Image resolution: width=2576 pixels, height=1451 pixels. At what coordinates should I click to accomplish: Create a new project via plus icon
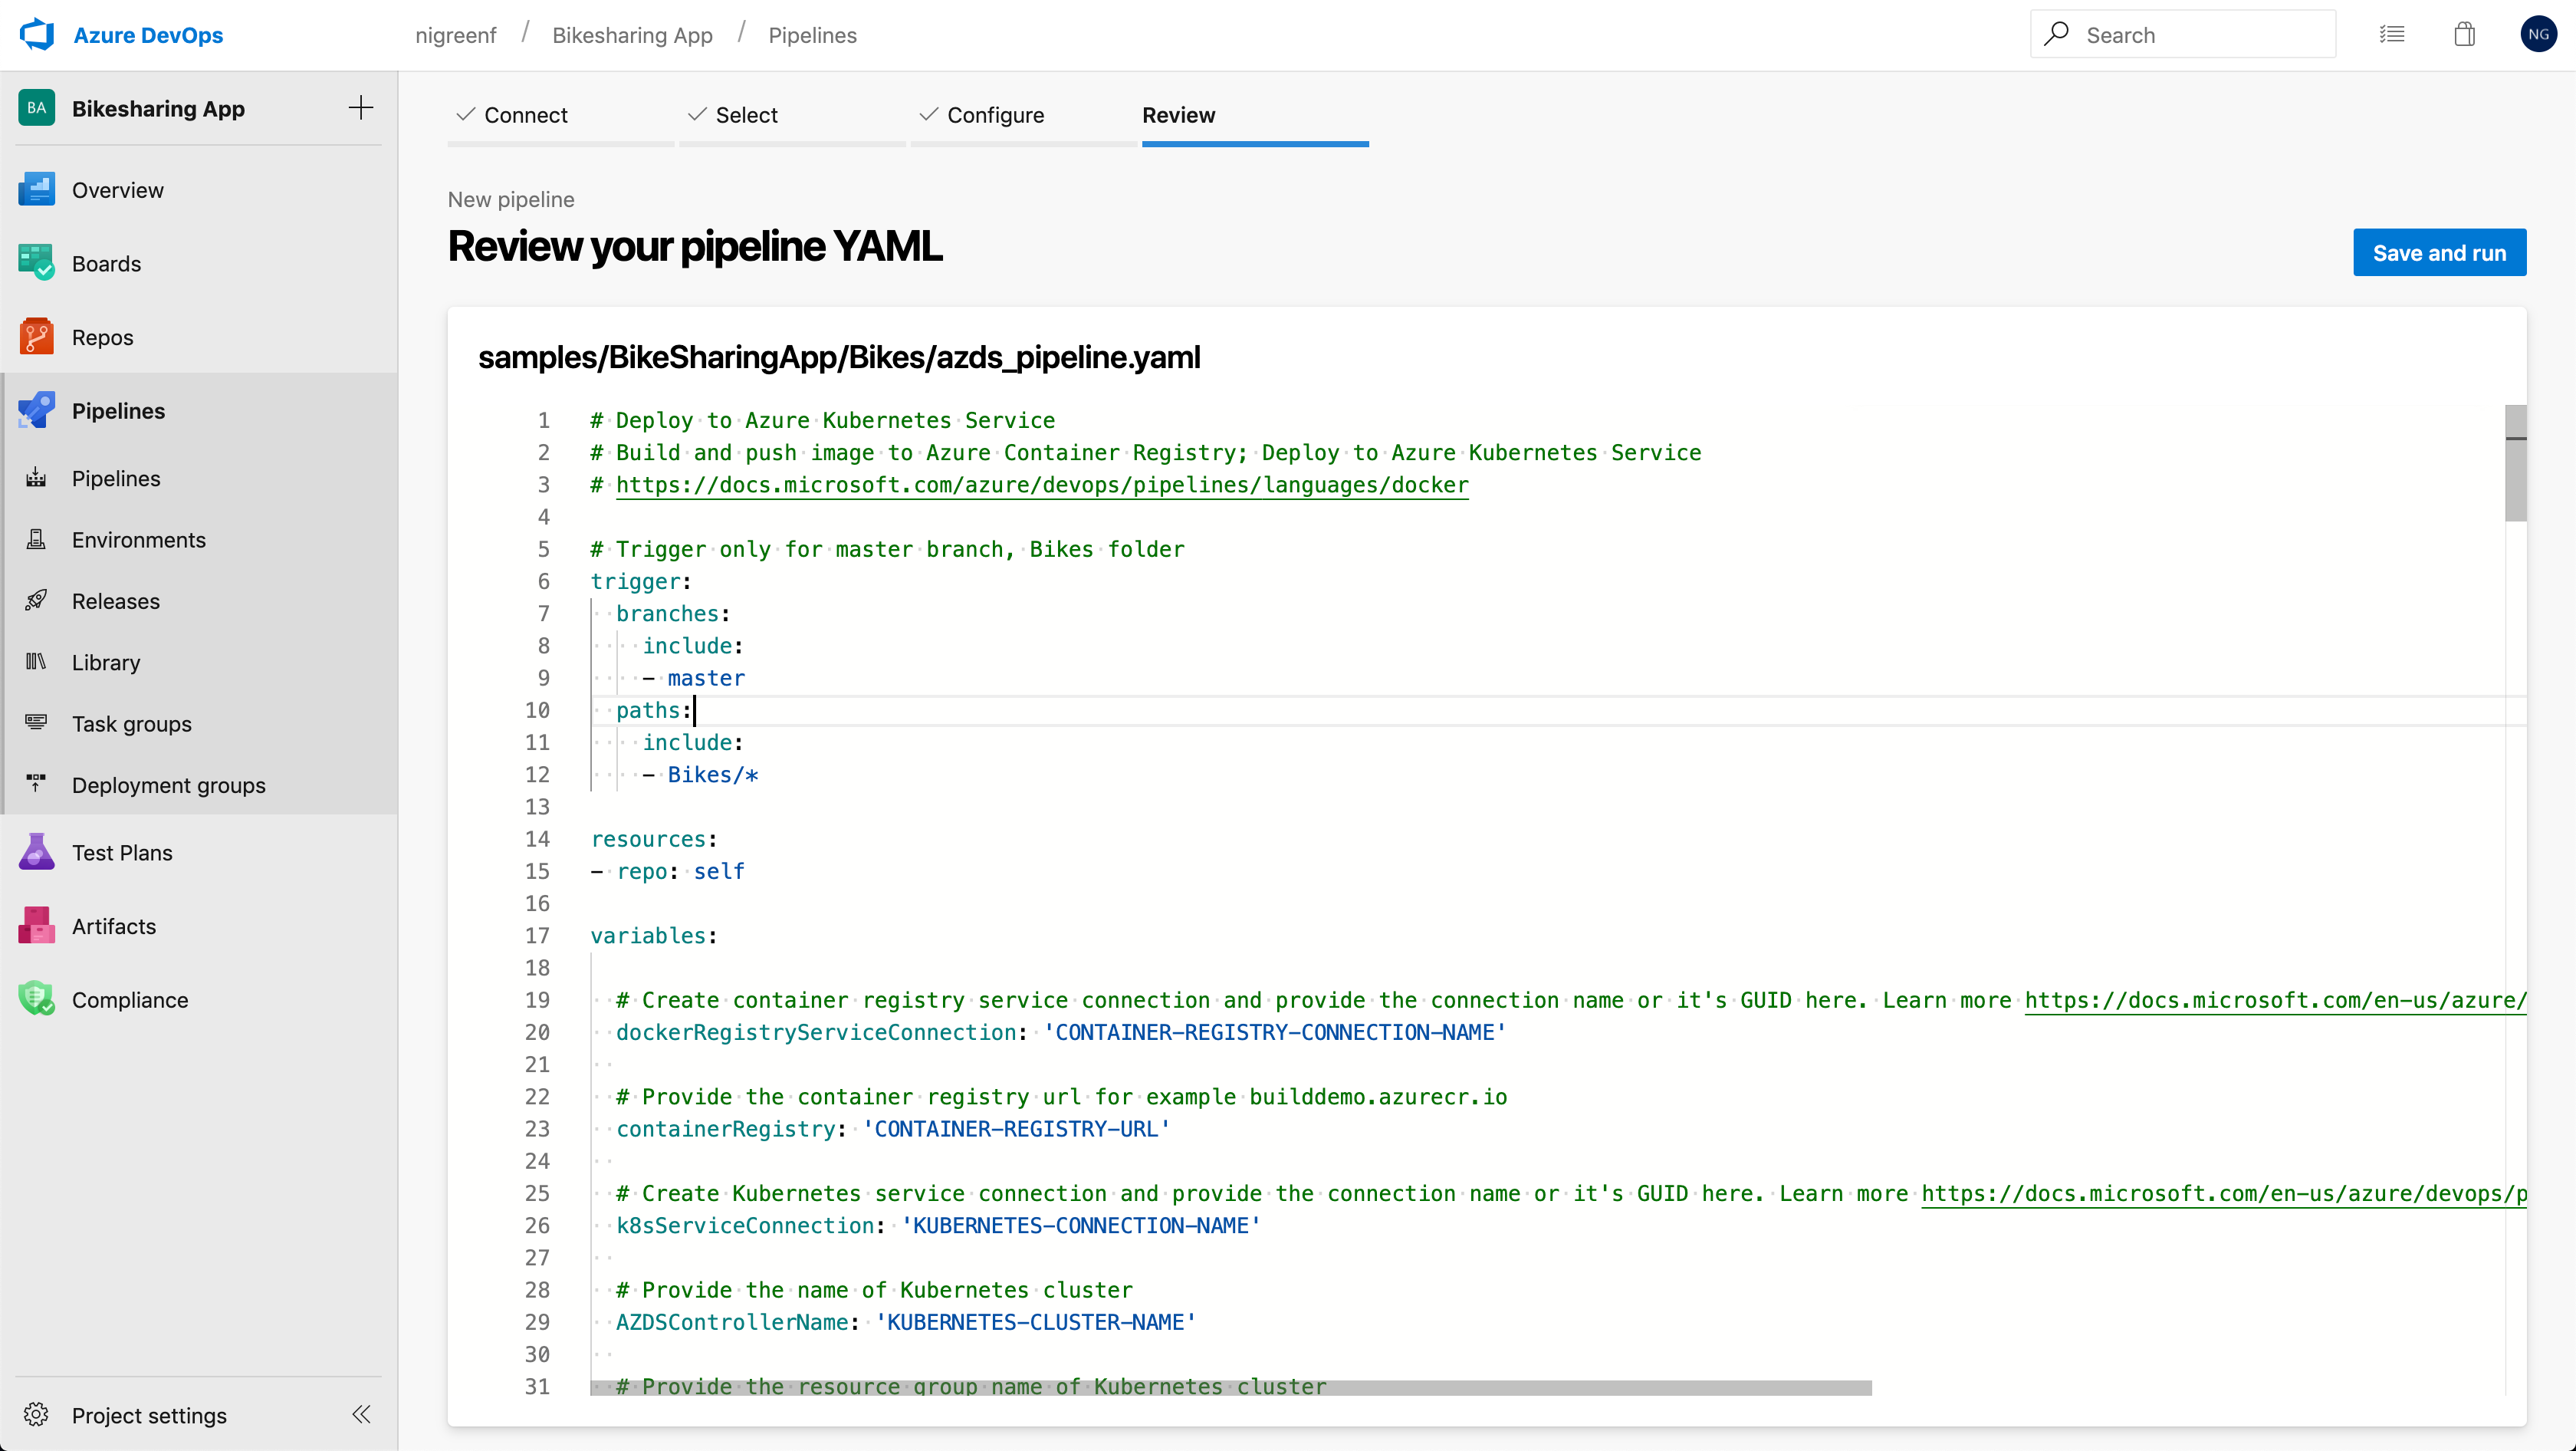coord(360,107)
